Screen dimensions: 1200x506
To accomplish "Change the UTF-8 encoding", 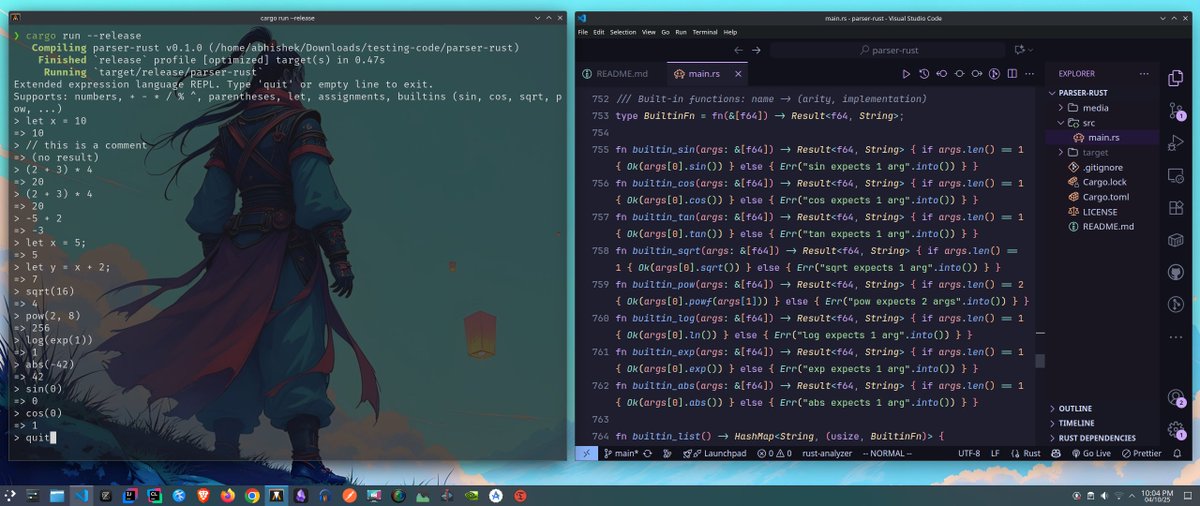I will (969, 453).
